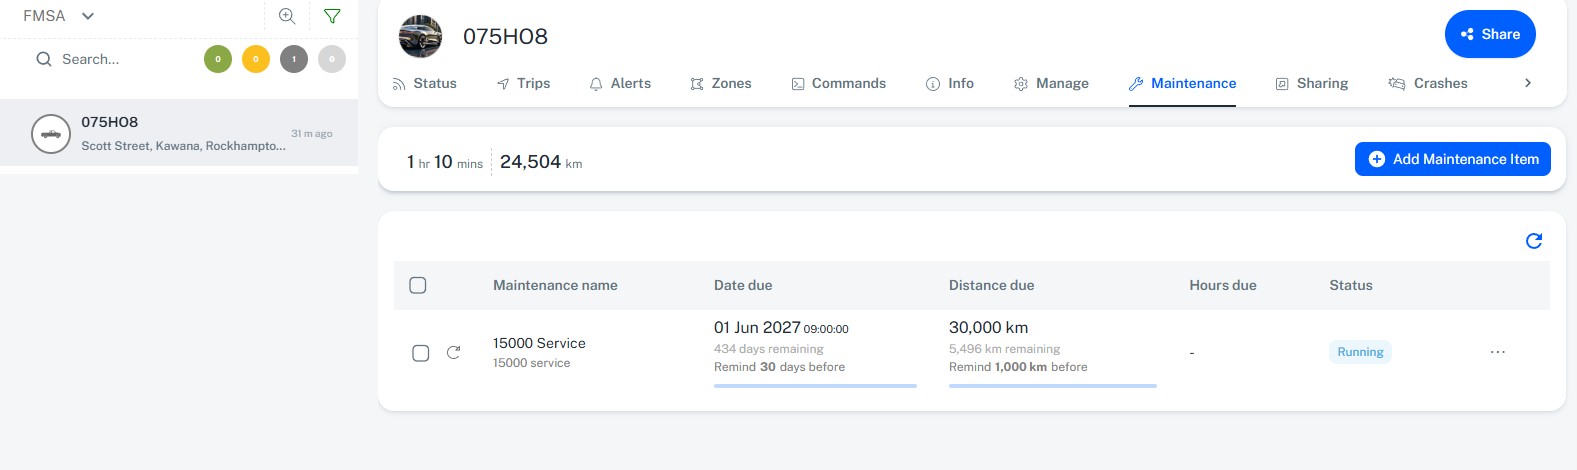This screenshot has width=1577, height=470.
Task: Click the Share button
Action: tap(1490, 34)
